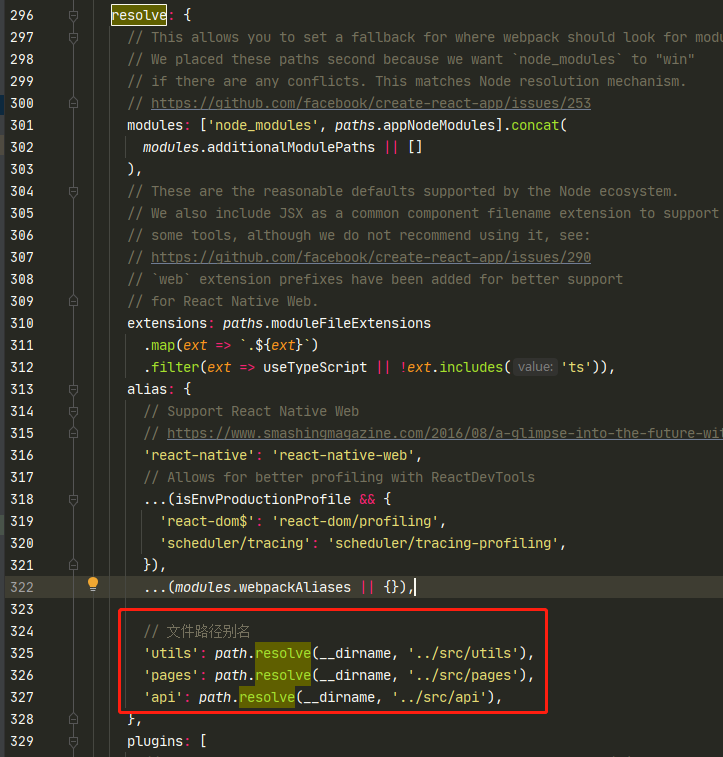Viewport: 723px width, 757px height.
Task: Toggle fold end marker at line 309
Action: [73, 301]
